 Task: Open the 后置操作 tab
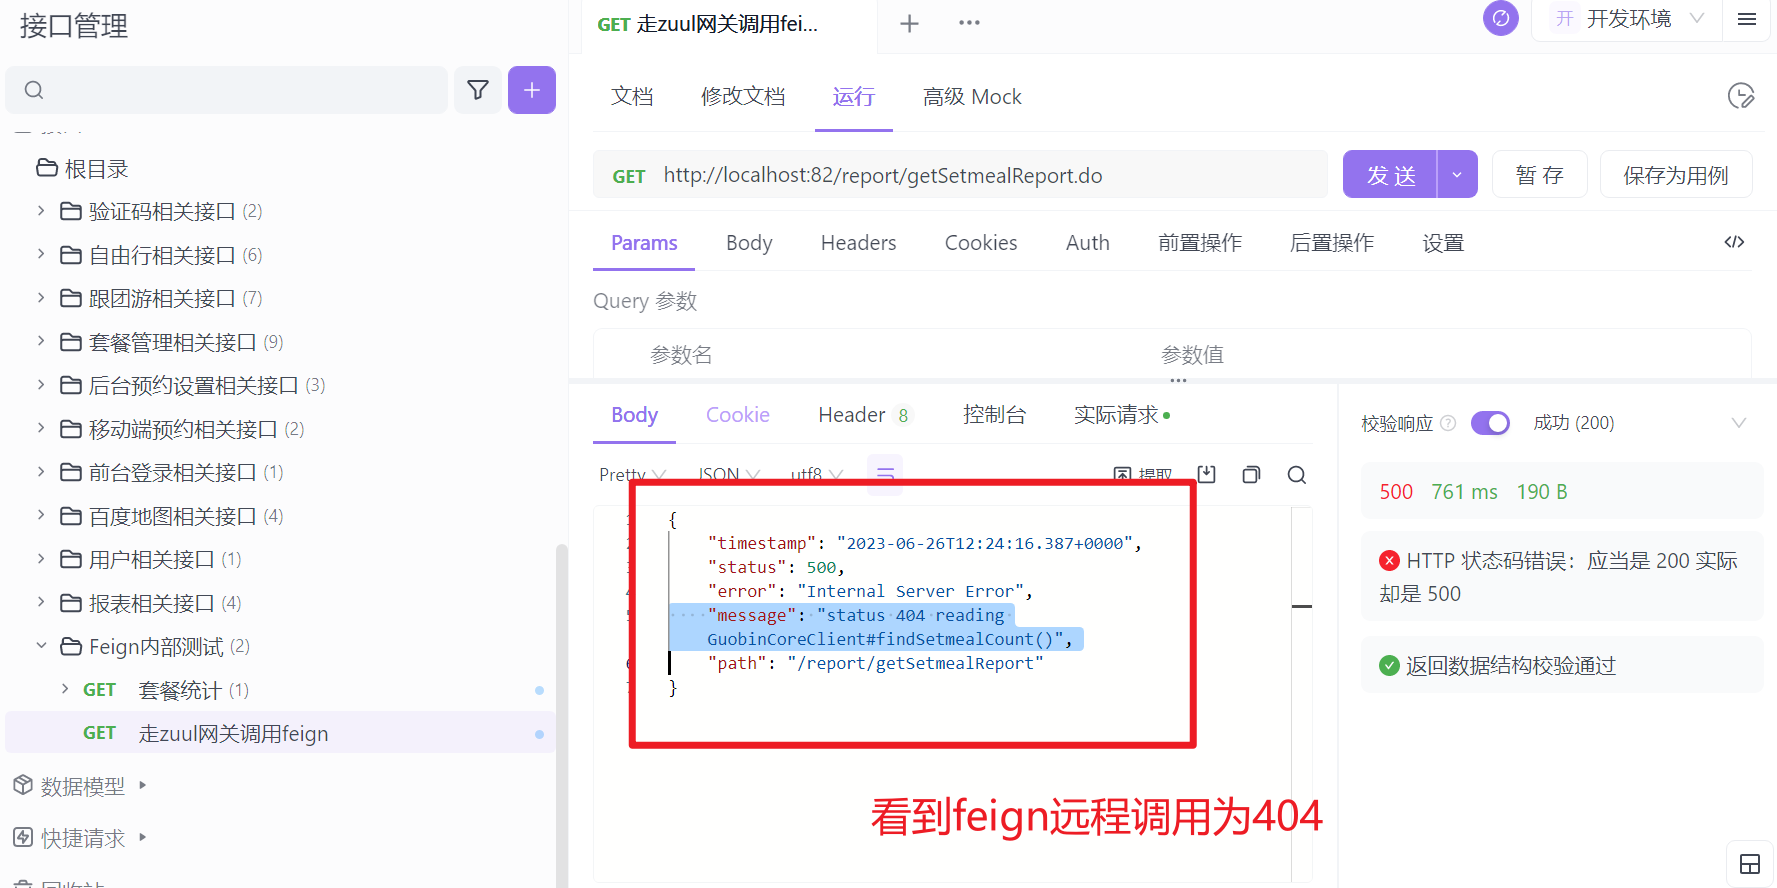[x=1332, y=243]
